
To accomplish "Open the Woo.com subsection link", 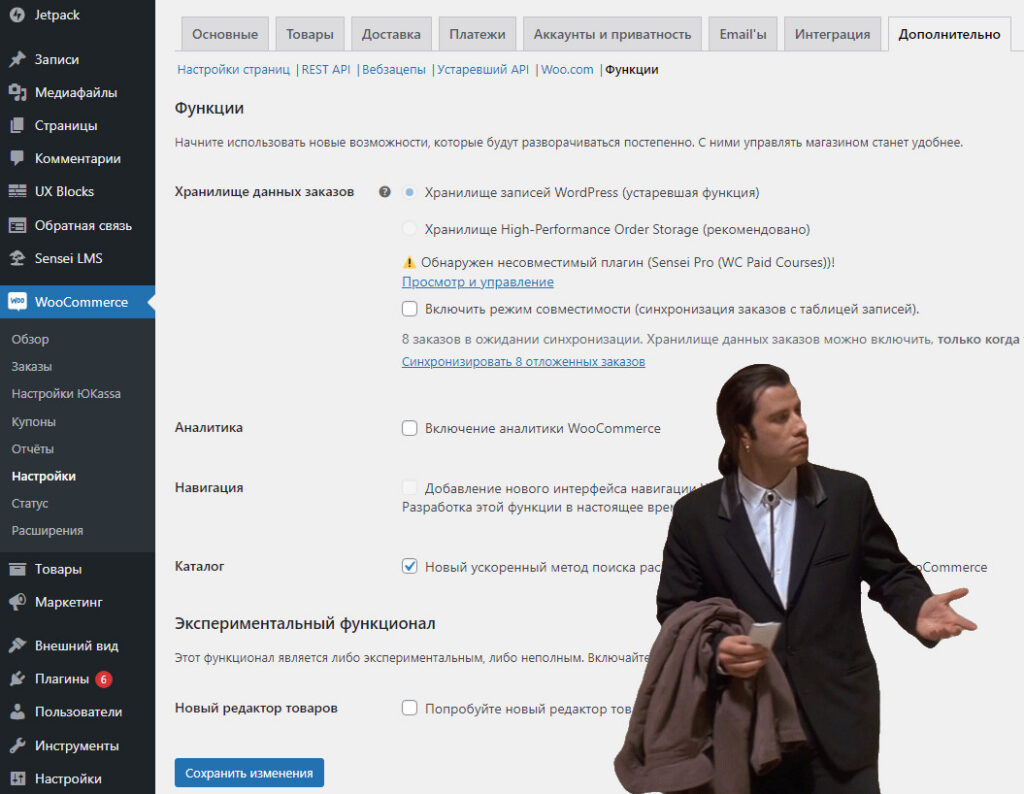I will click(x=567, y=69).
